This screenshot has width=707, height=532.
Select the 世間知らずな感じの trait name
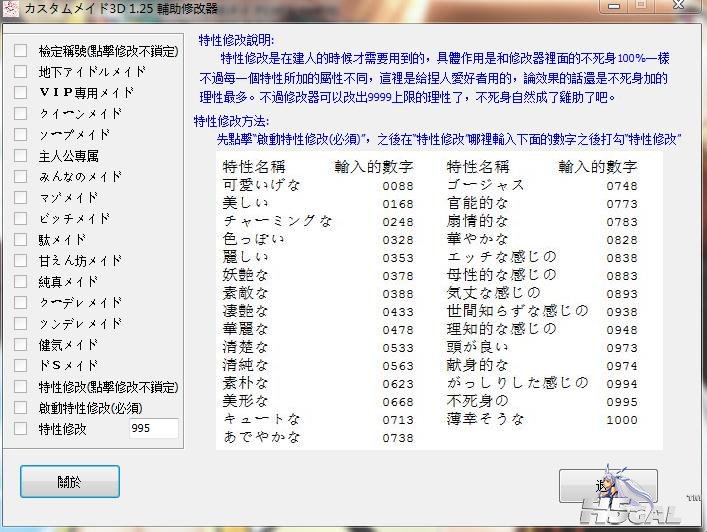click(518, 311)
